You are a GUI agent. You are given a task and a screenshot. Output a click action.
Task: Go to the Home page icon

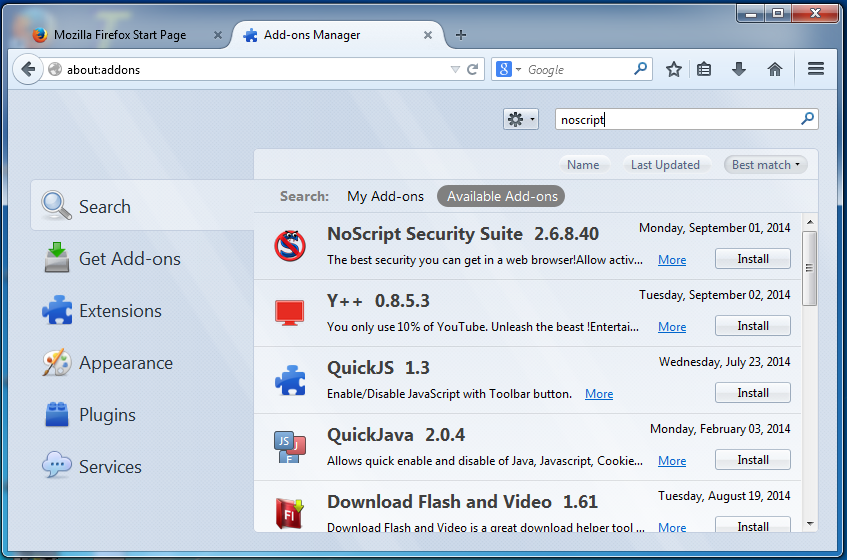tap(774, 69)
